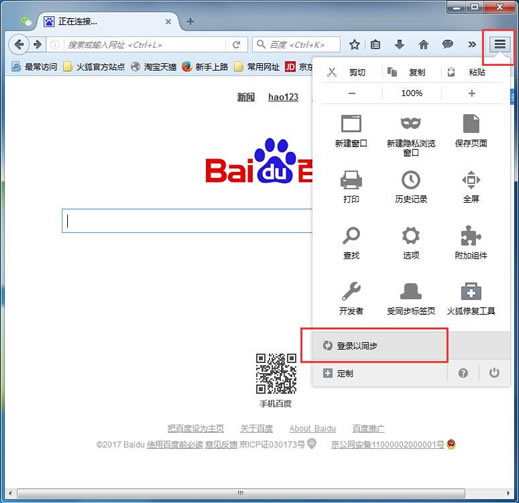Click the printer icon to print
519x503 pixels.
pos(351,179)
